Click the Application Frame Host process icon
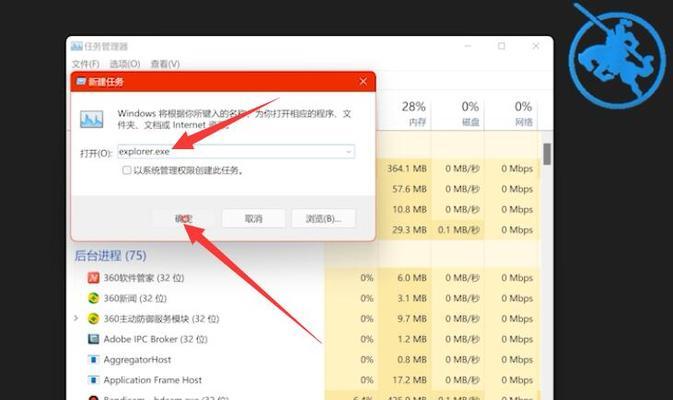 click(93, 380)
